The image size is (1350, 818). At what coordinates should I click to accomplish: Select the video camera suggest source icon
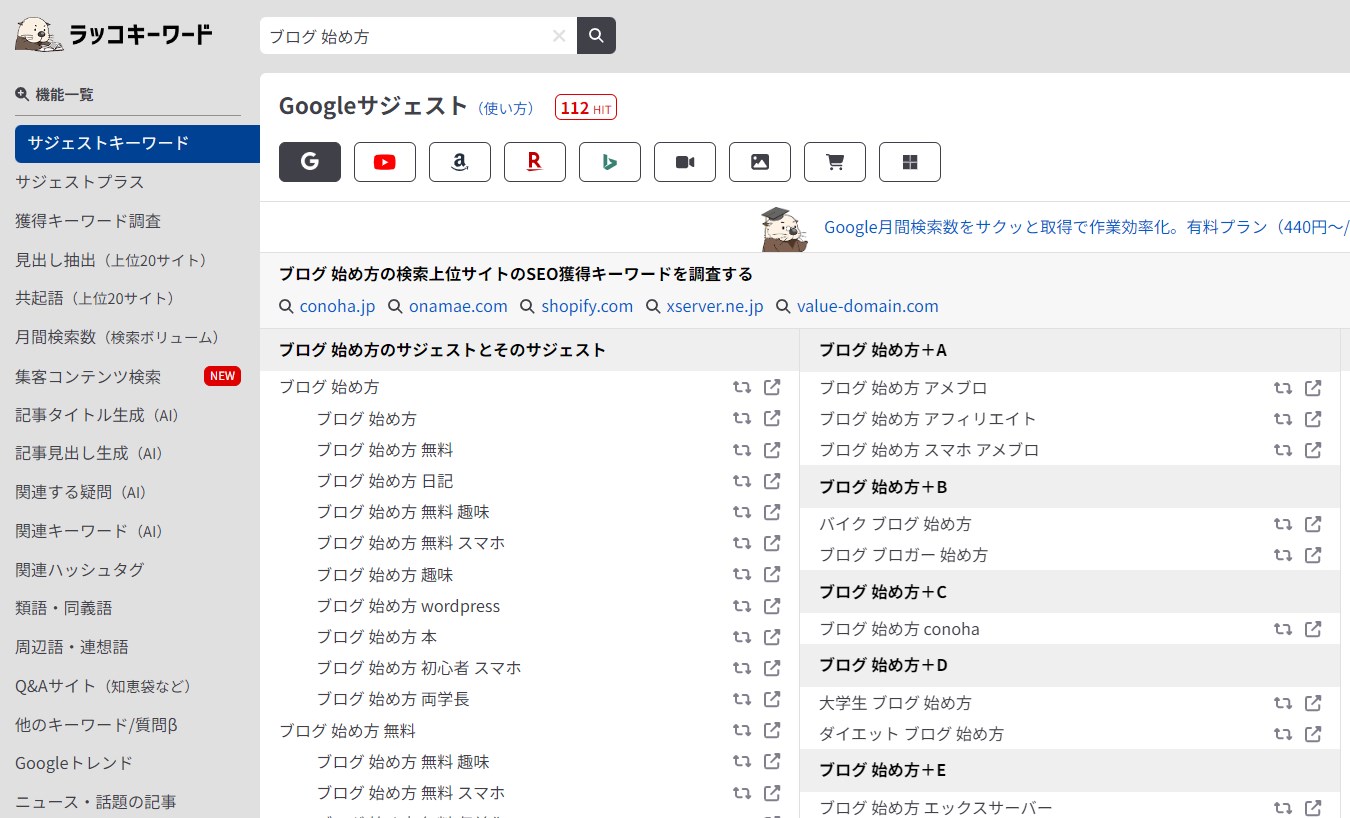685,162
